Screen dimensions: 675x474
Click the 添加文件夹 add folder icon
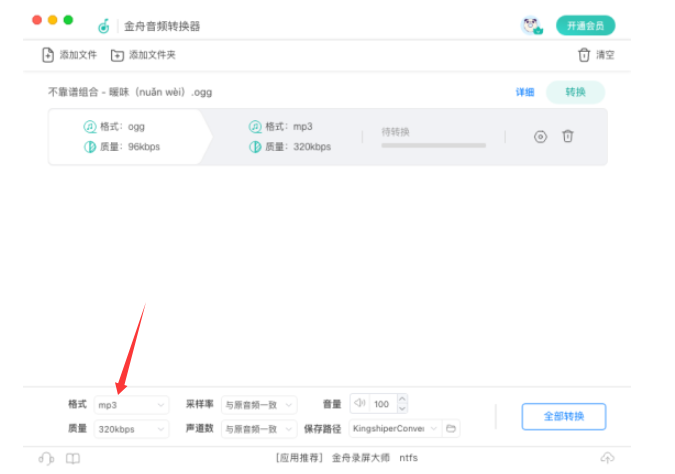[117, 55]
